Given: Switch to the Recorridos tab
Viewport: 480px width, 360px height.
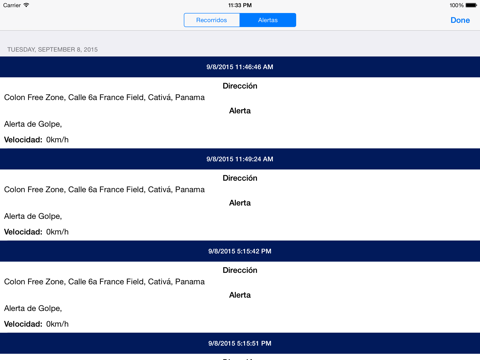Looking at the screenshot, I should tap(211, 20).
